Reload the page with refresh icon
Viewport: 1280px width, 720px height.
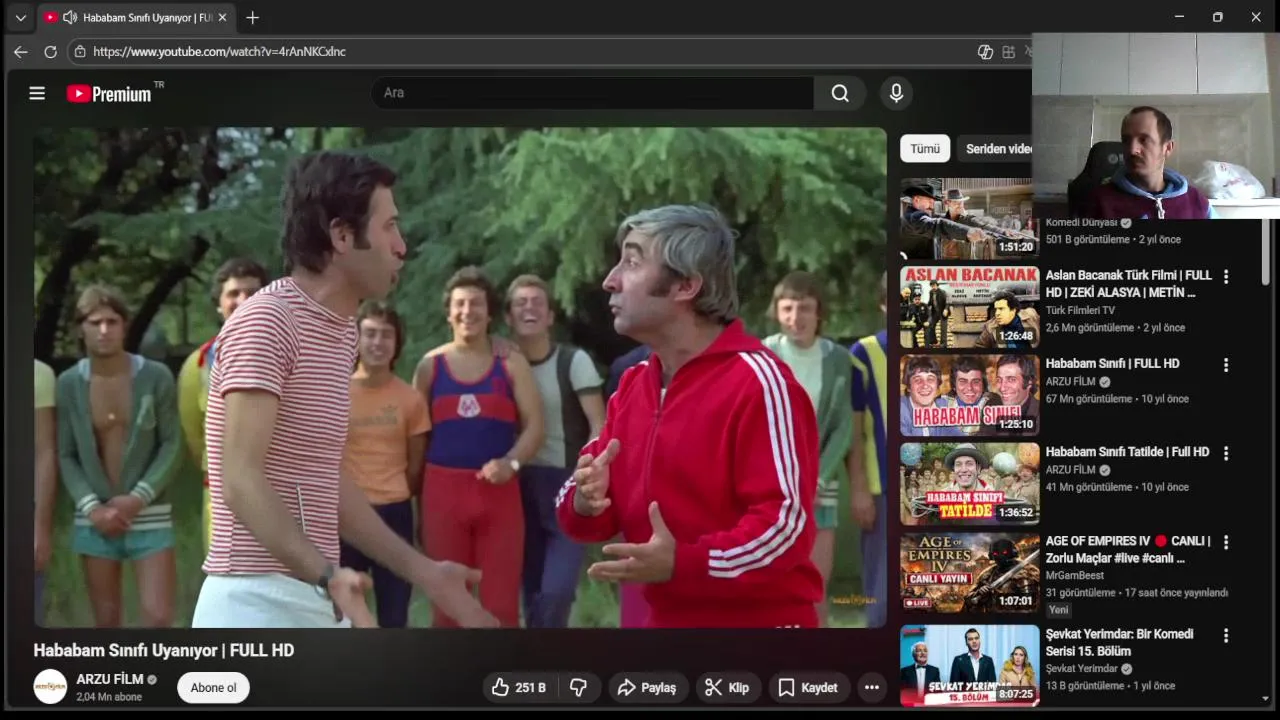[x=50, y=51]
